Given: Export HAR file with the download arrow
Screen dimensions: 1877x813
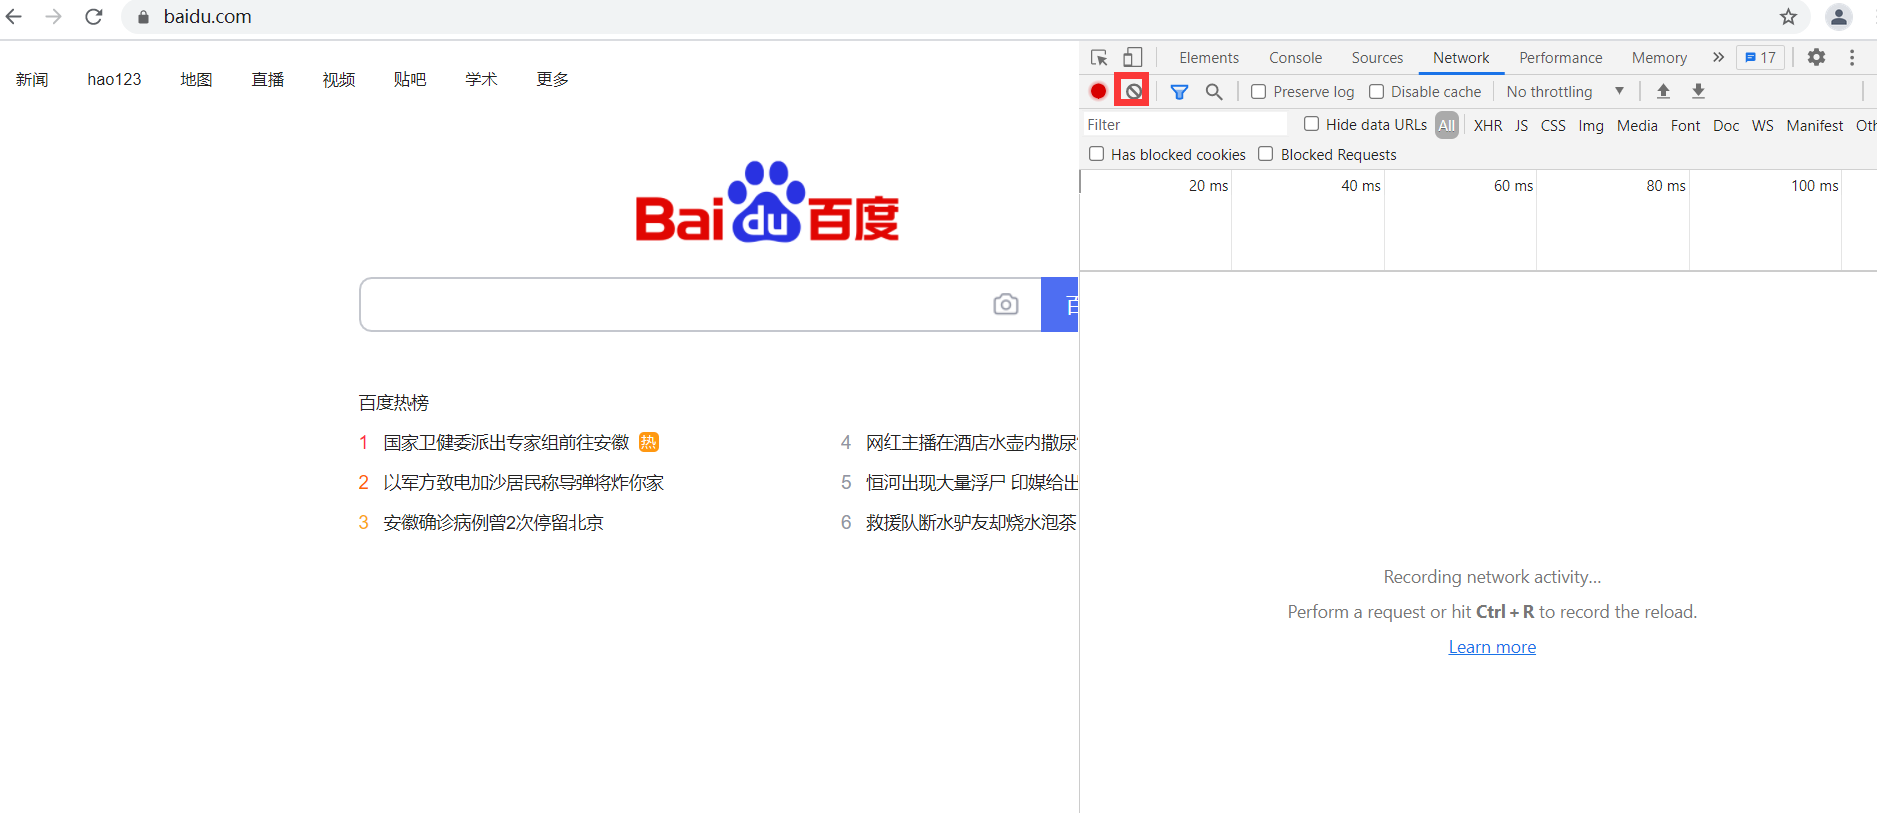Looking at the screenshot, I should (x=1698, y=91).
